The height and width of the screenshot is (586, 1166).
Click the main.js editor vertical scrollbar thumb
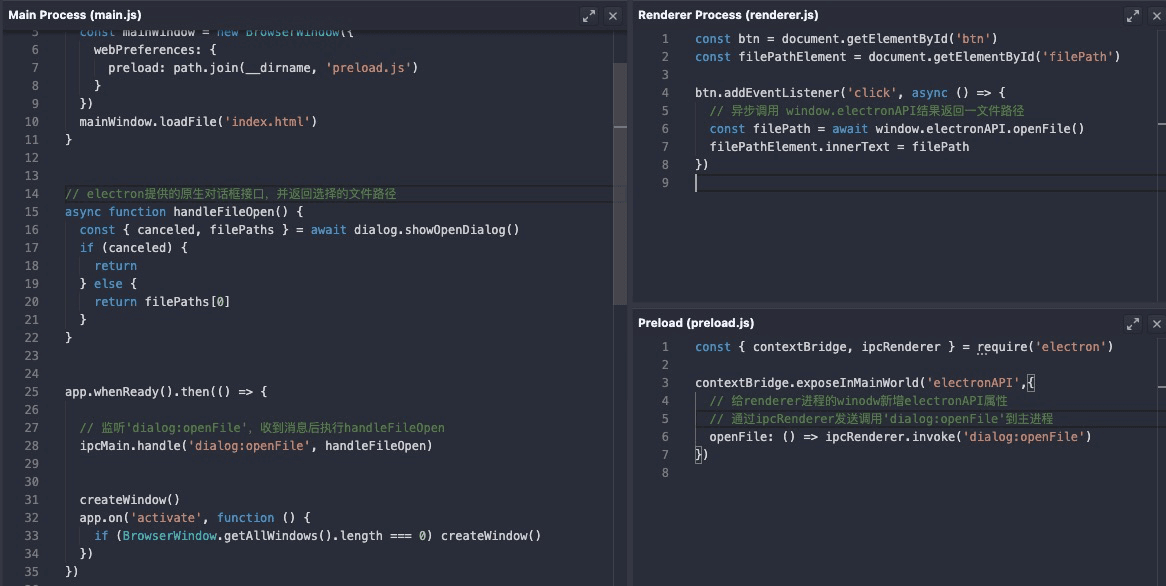pos(620,185)
